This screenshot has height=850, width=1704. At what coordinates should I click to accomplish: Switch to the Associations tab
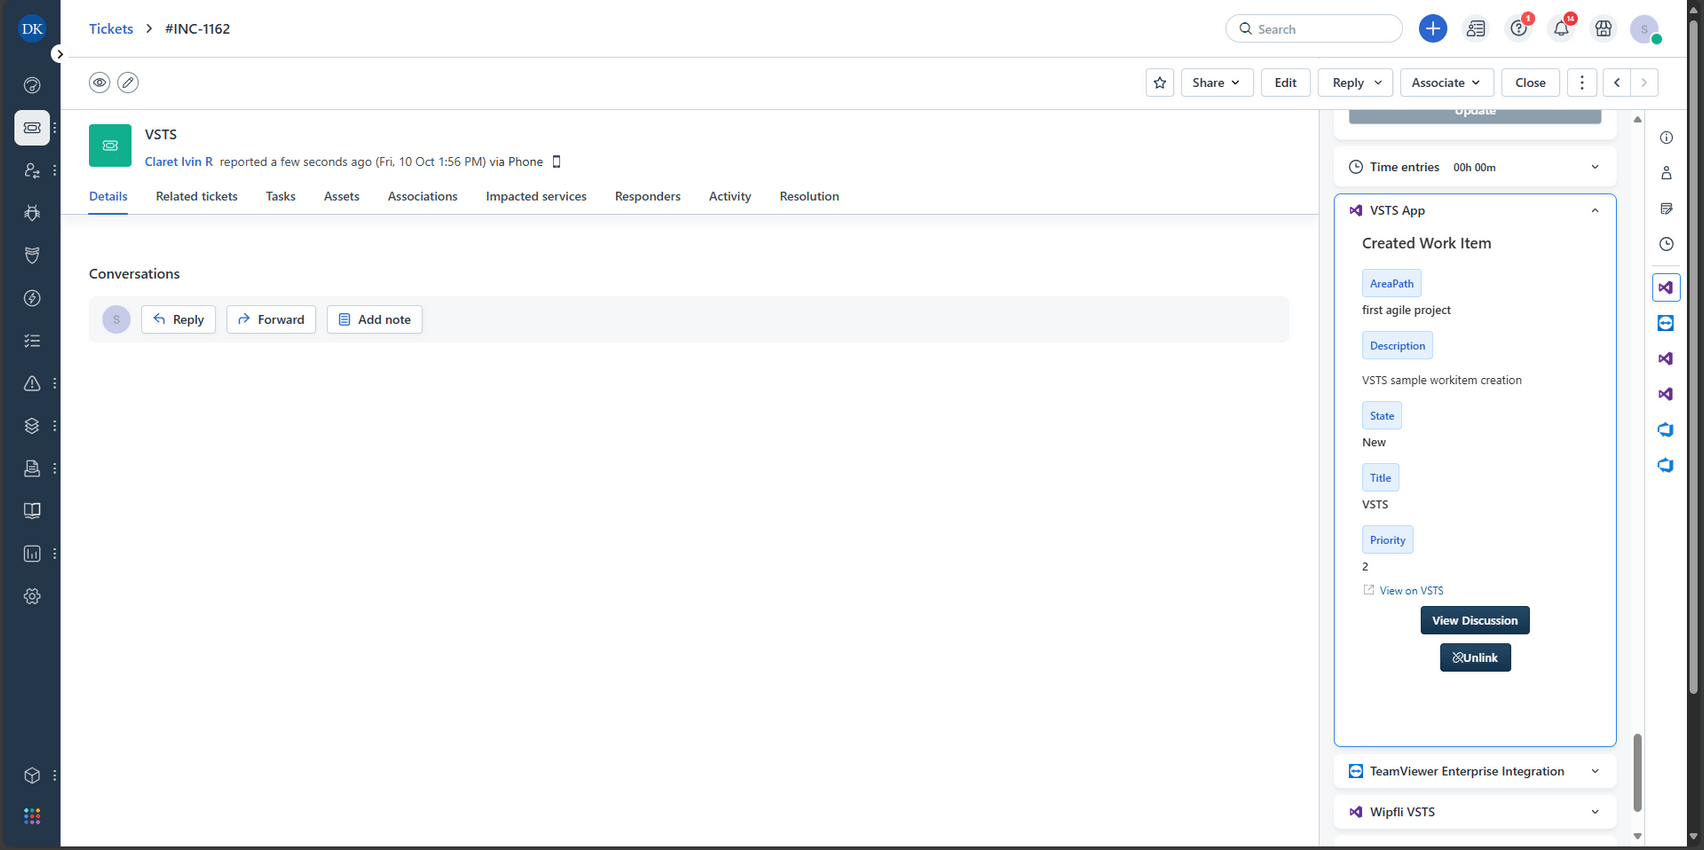point(423,197)
